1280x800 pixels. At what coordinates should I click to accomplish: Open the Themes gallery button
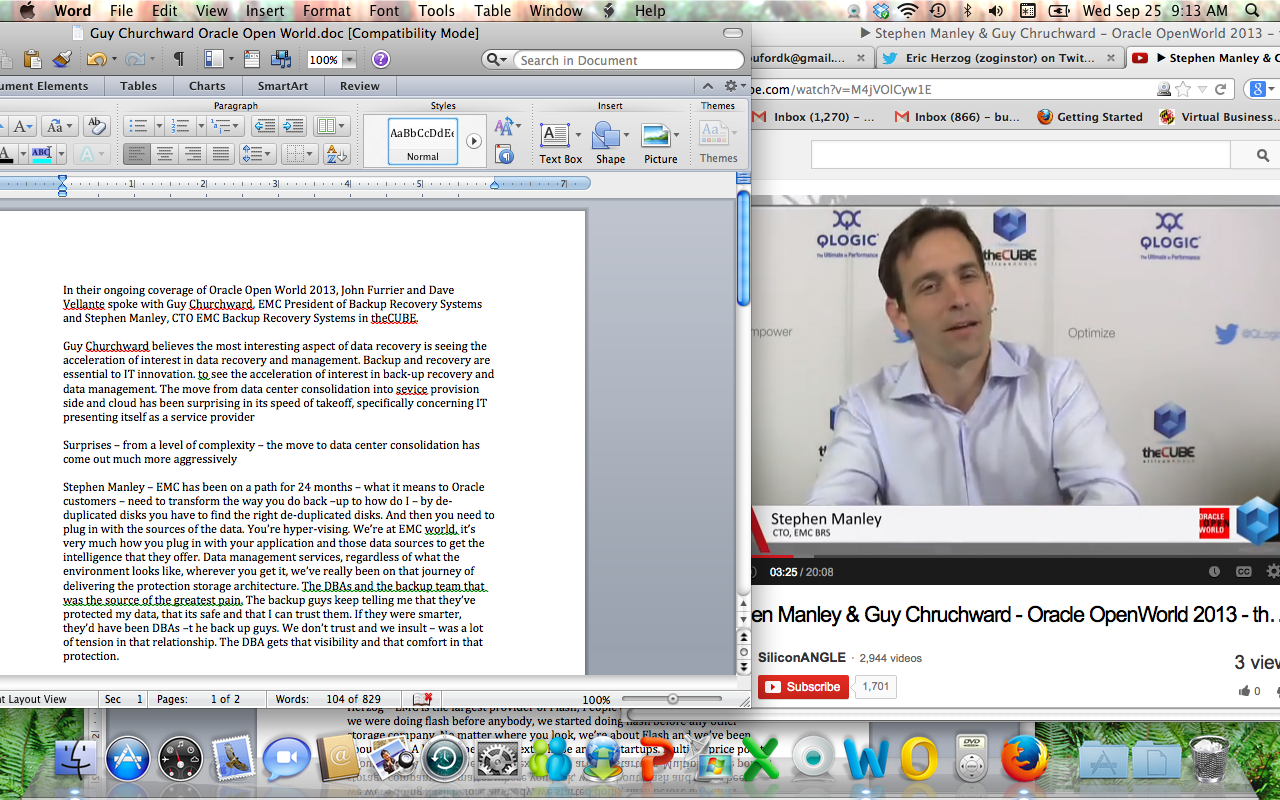[718, 142]
